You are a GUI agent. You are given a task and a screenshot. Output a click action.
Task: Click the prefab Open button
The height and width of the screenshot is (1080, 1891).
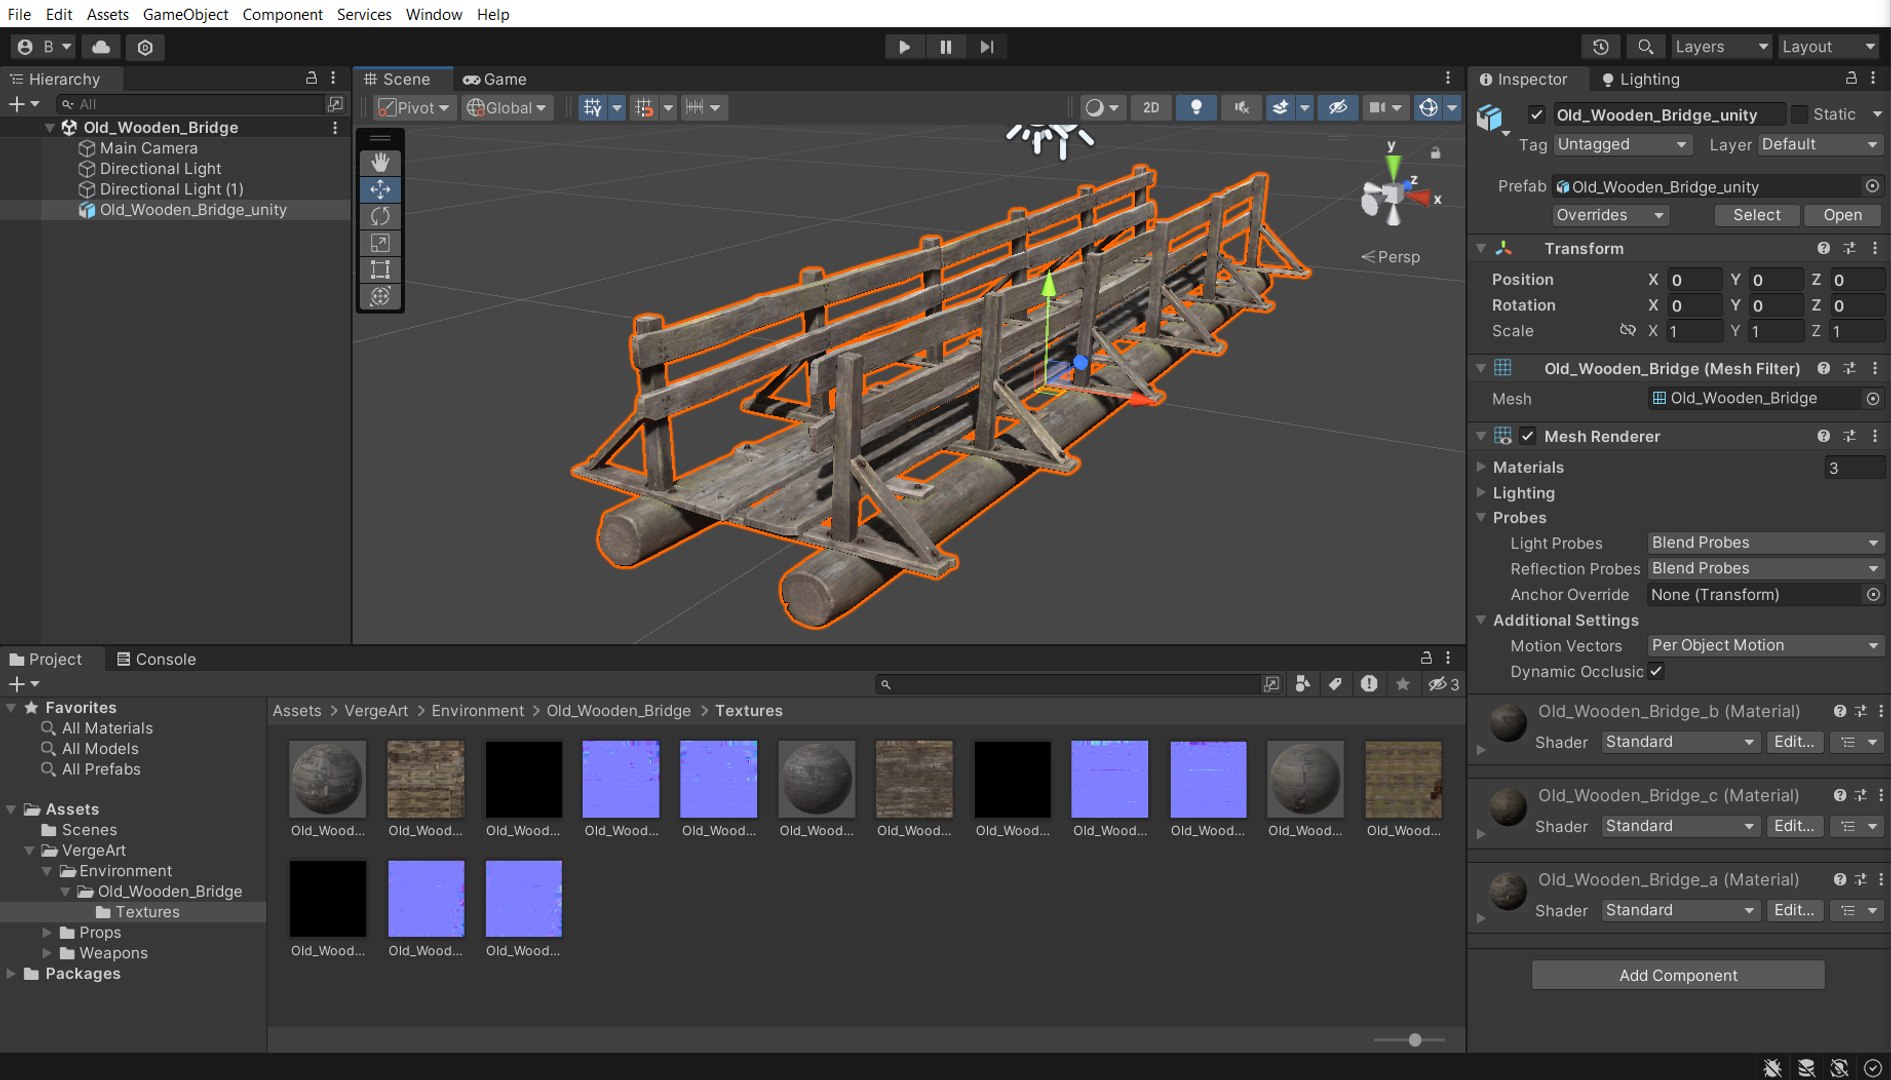[1842, 215]
